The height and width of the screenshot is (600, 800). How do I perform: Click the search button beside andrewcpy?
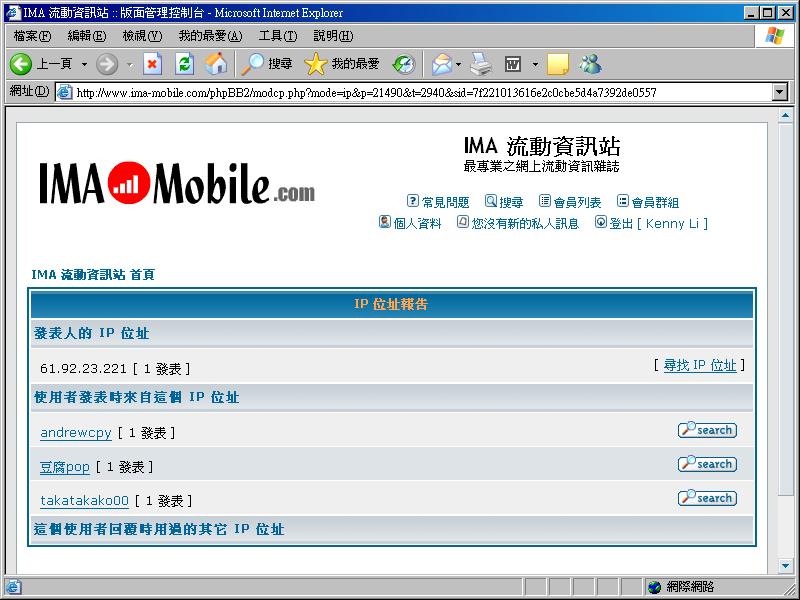coord(706,430)
